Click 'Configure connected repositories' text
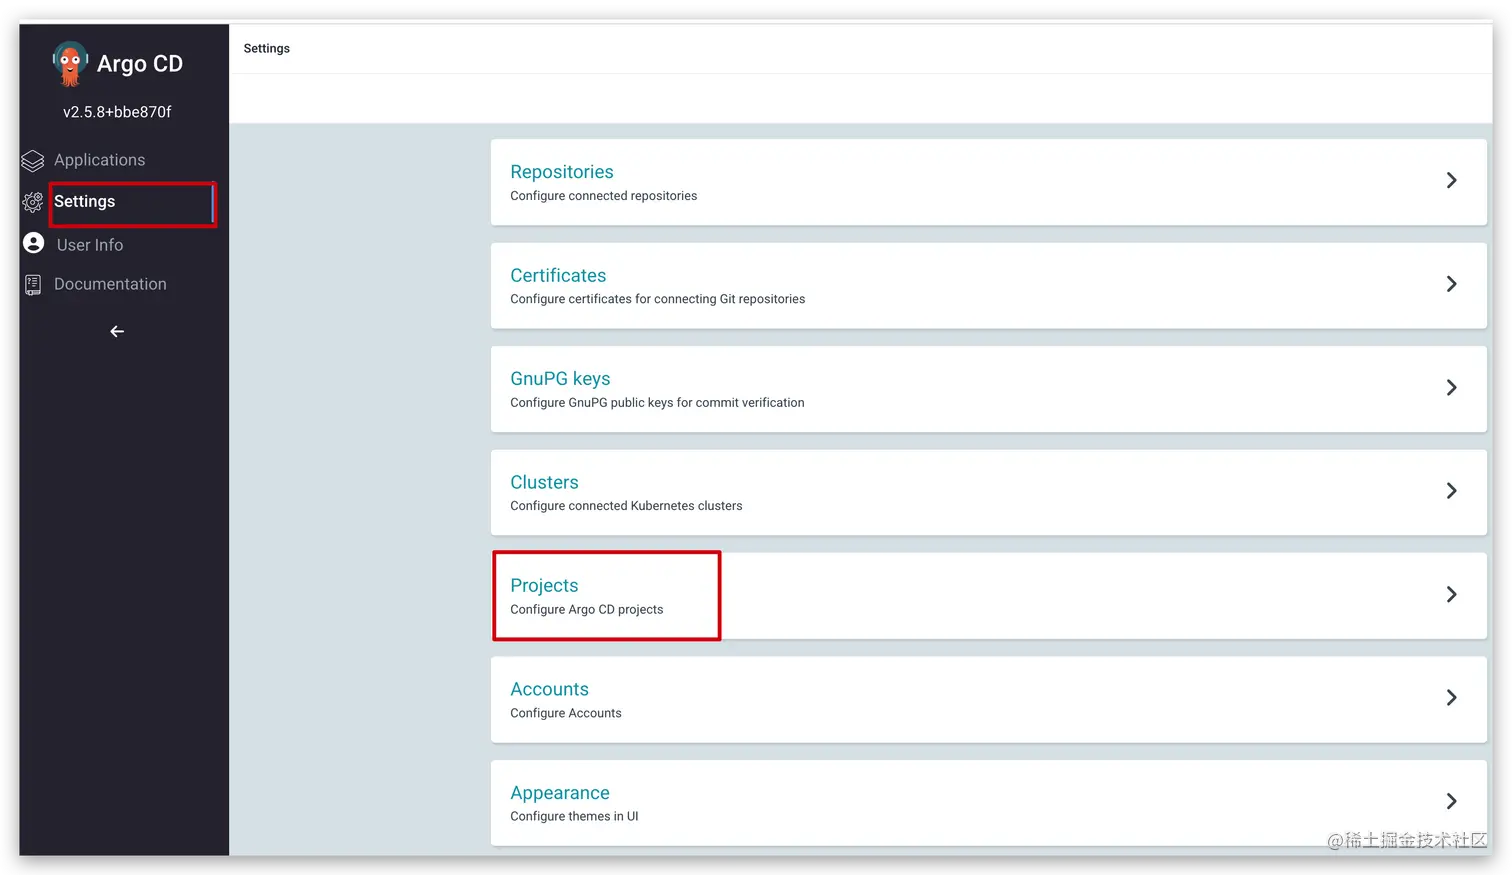The image size is (1512, 875). coord(603,196)
